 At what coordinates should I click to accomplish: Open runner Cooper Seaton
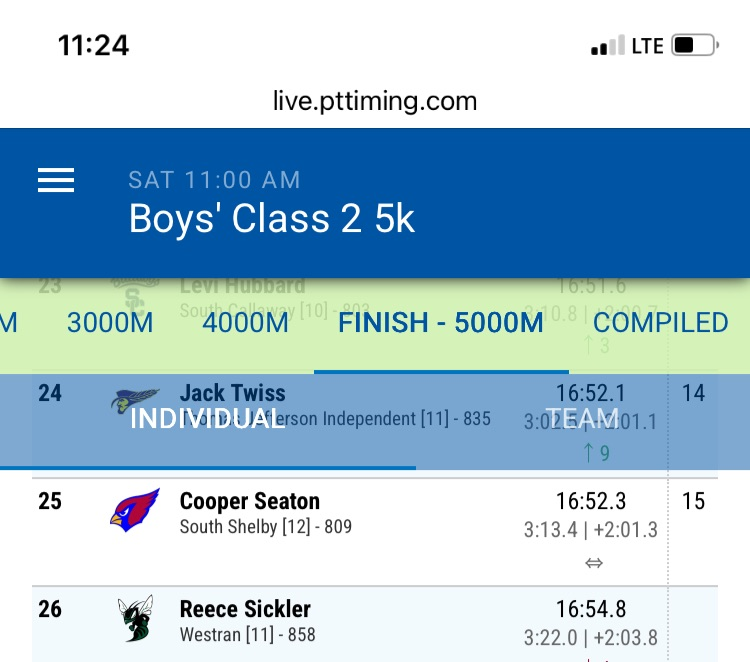[249, 501]
